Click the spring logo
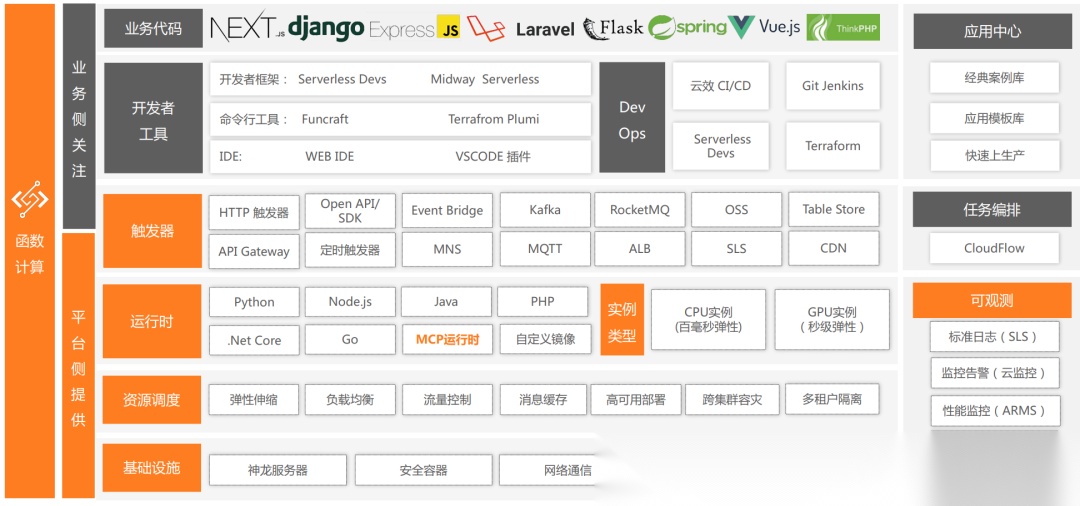 tap(687, 28)
